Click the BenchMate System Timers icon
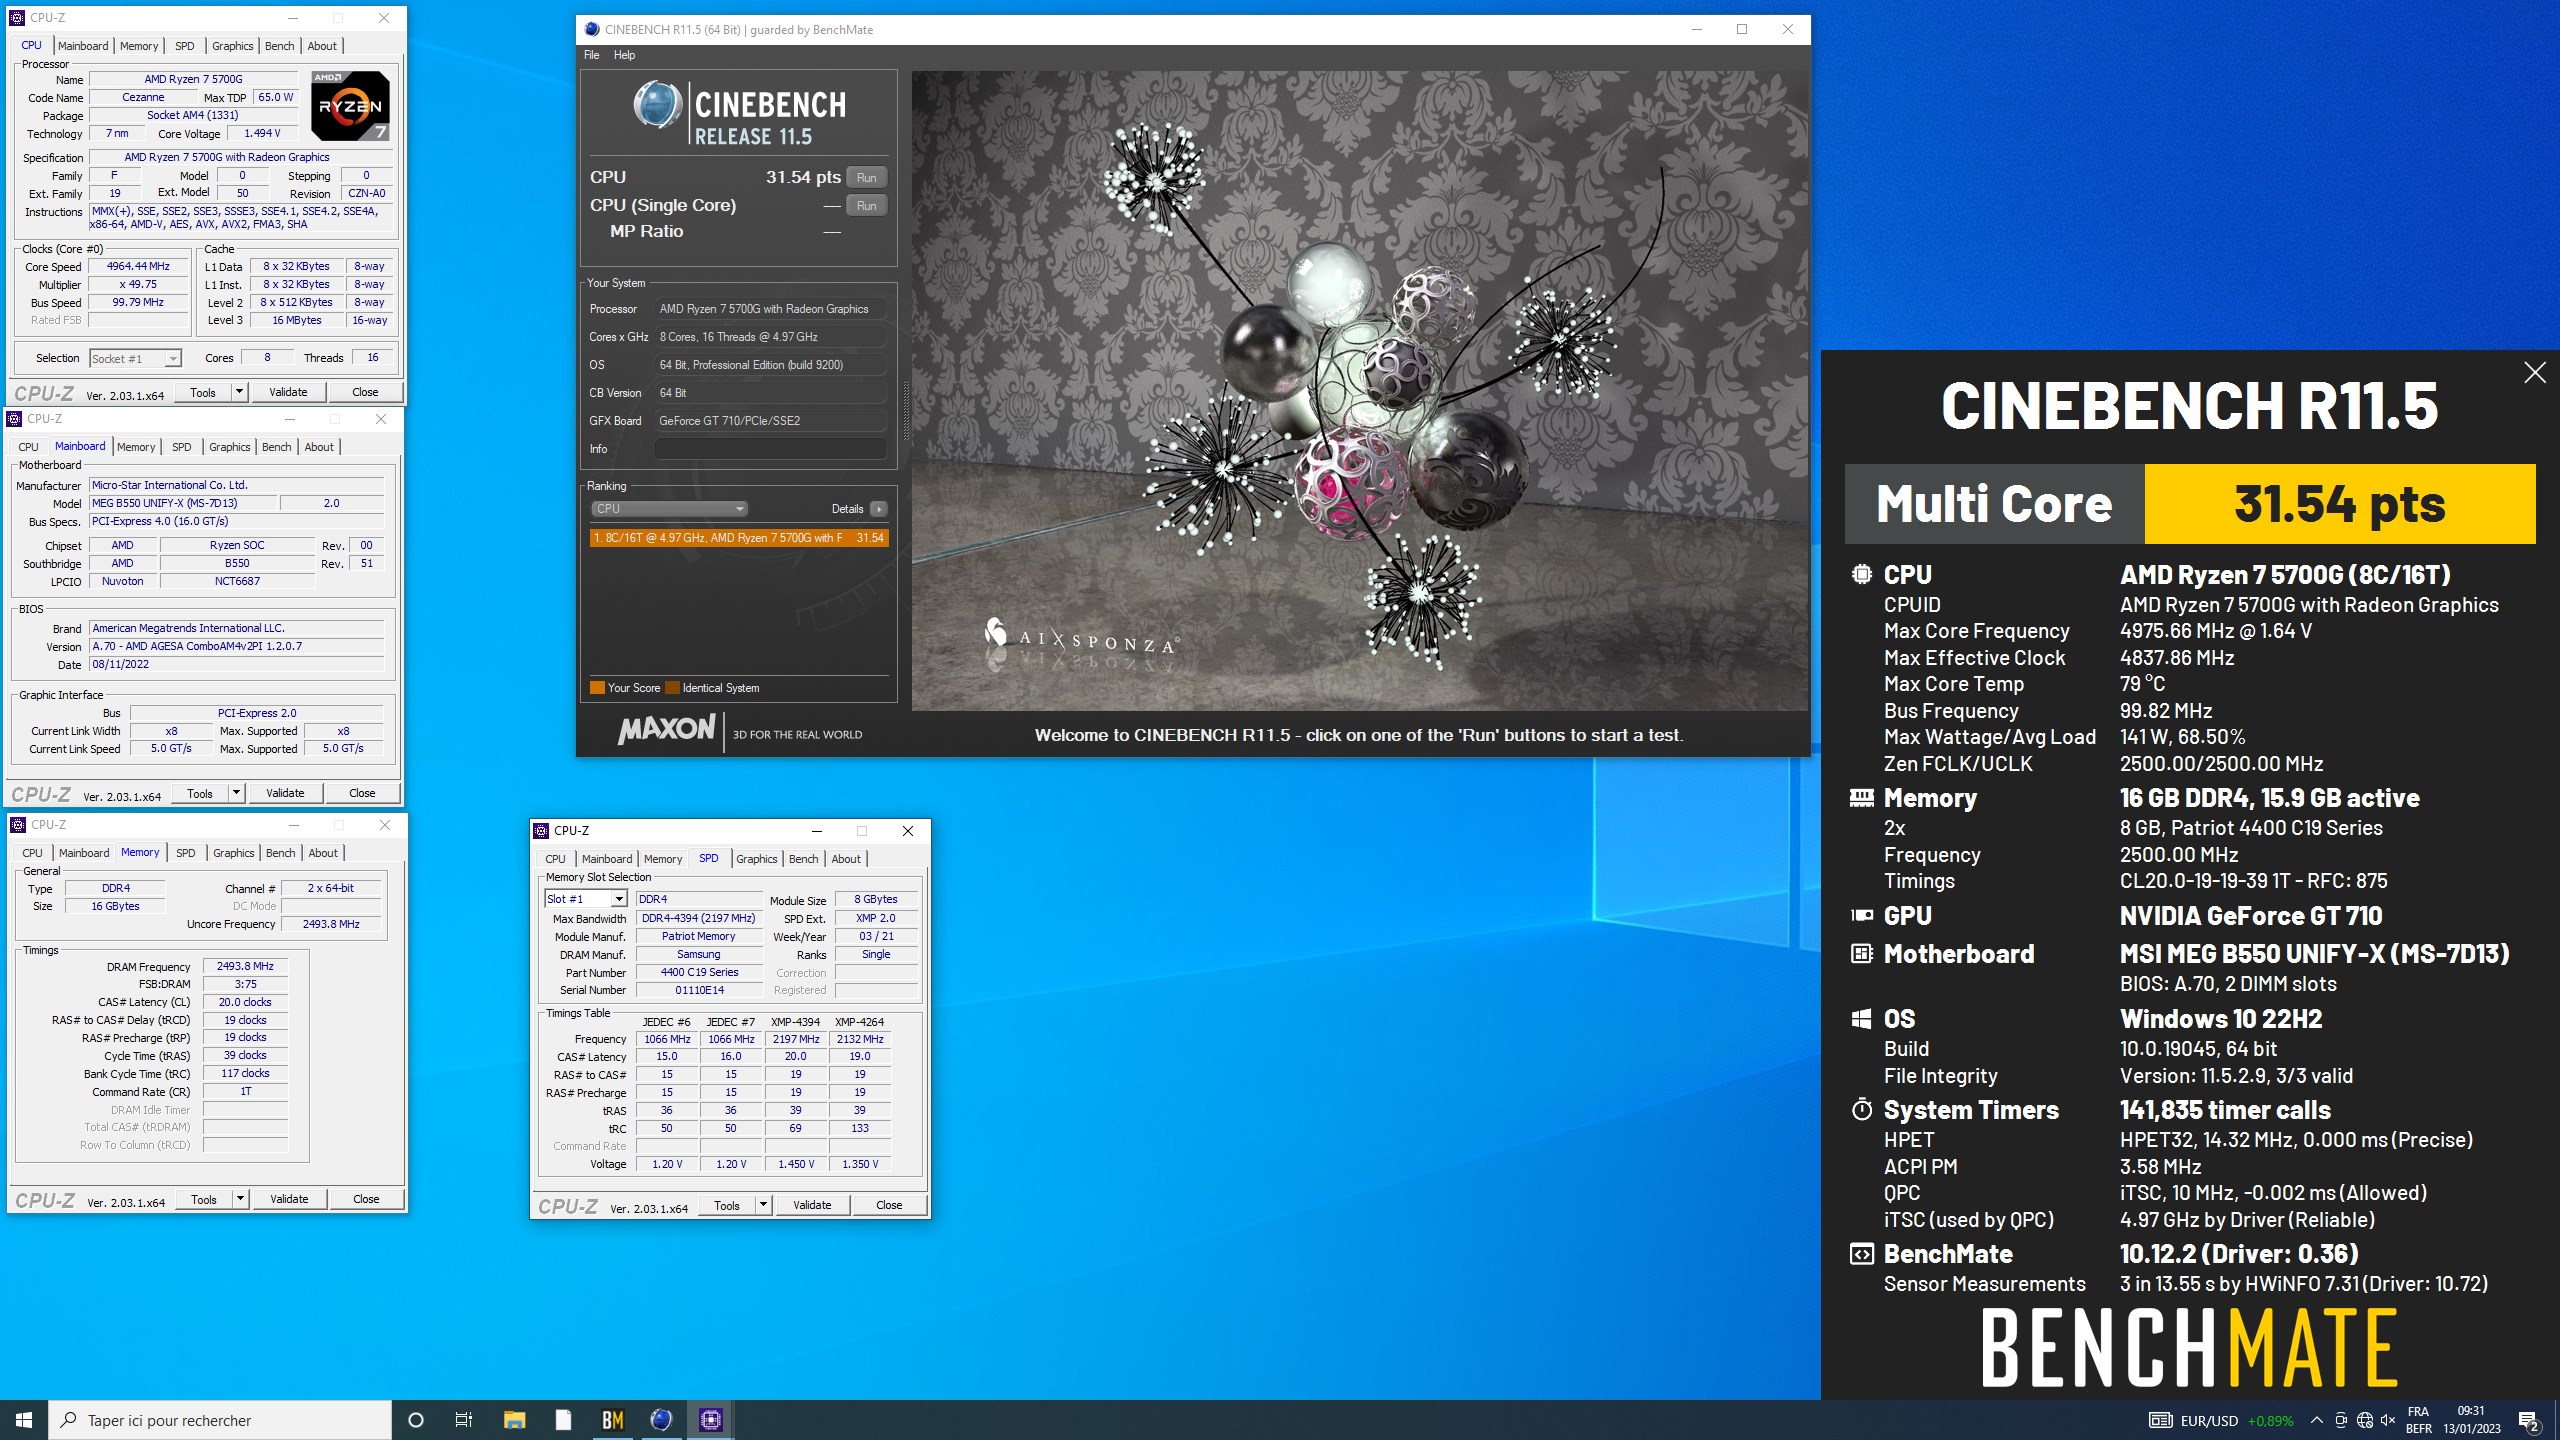Screen dimensions: 2560x1440 tap(1861, 1110)
